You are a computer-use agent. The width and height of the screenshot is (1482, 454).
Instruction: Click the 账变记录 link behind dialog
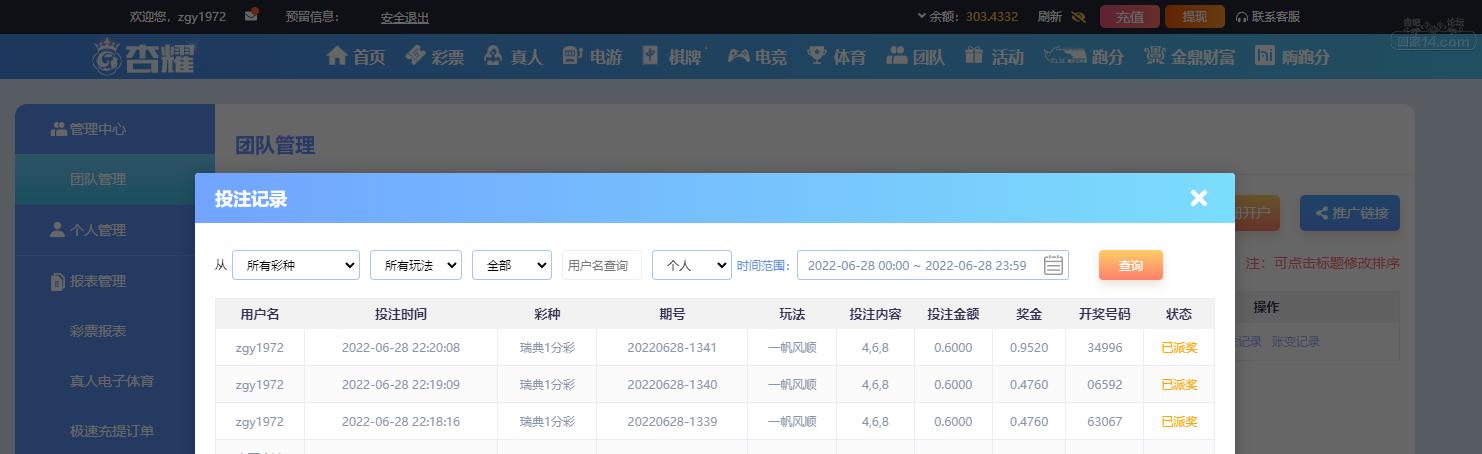[1295, 341]
